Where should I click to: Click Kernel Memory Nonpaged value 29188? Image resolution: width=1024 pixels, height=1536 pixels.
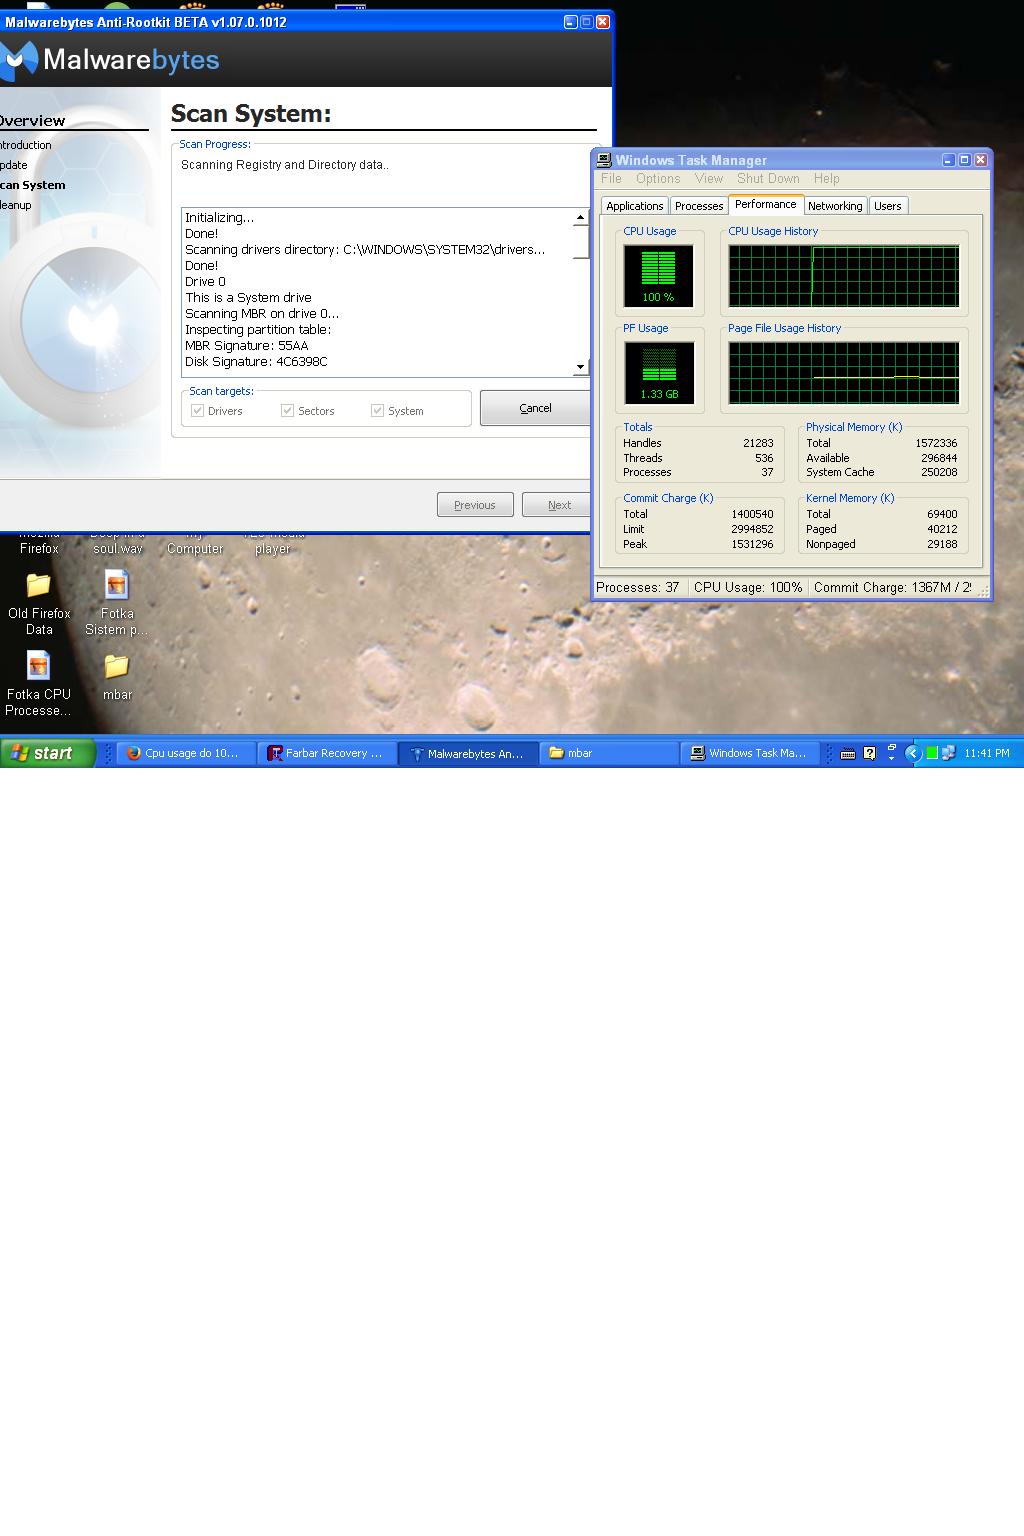942,544
